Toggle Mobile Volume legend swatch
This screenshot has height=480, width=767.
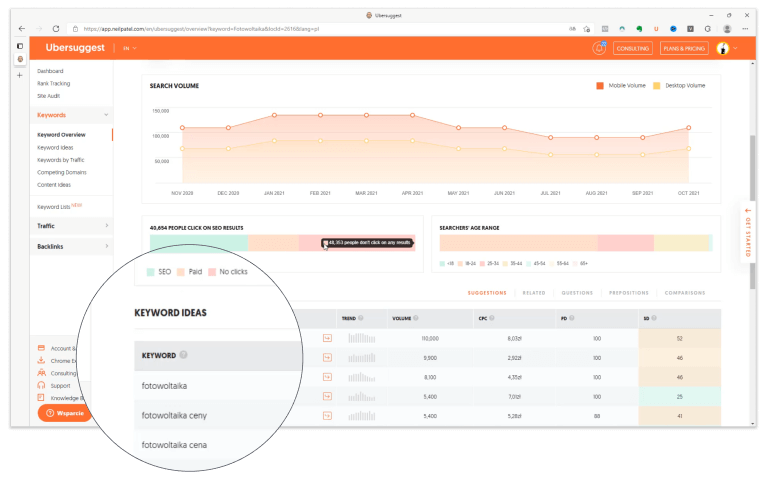600,86
